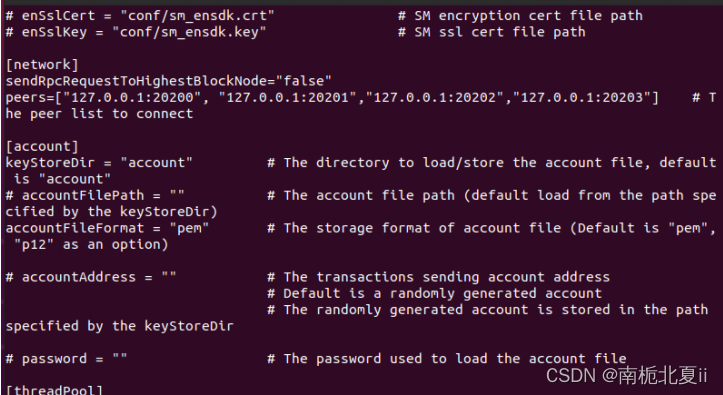Click the [threadPool] section header
The image size is (723, 395).
pyautogui.click(x=54, y=390)
